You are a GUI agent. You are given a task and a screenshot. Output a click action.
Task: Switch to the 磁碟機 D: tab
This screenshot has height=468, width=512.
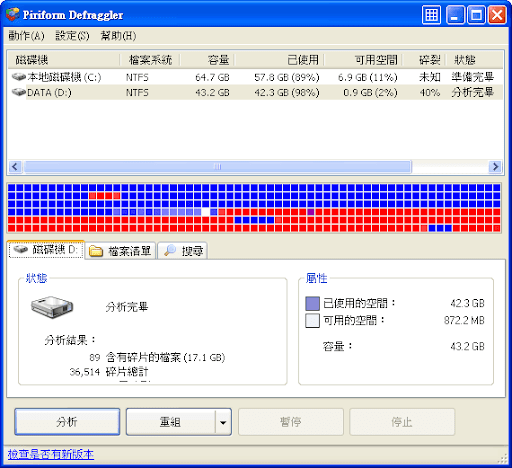46,250
